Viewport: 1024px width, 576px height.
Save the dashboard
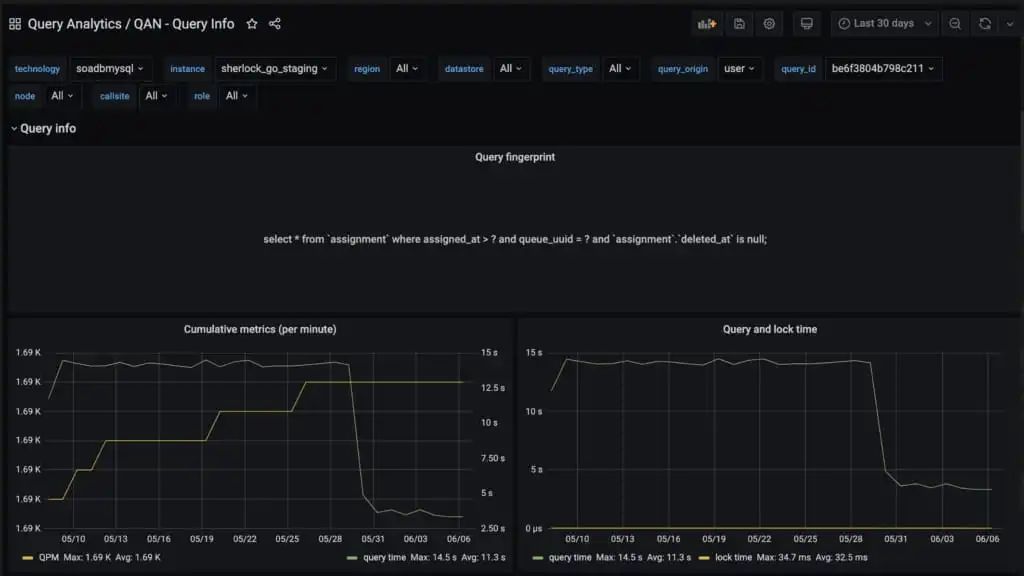coord(739,24)
